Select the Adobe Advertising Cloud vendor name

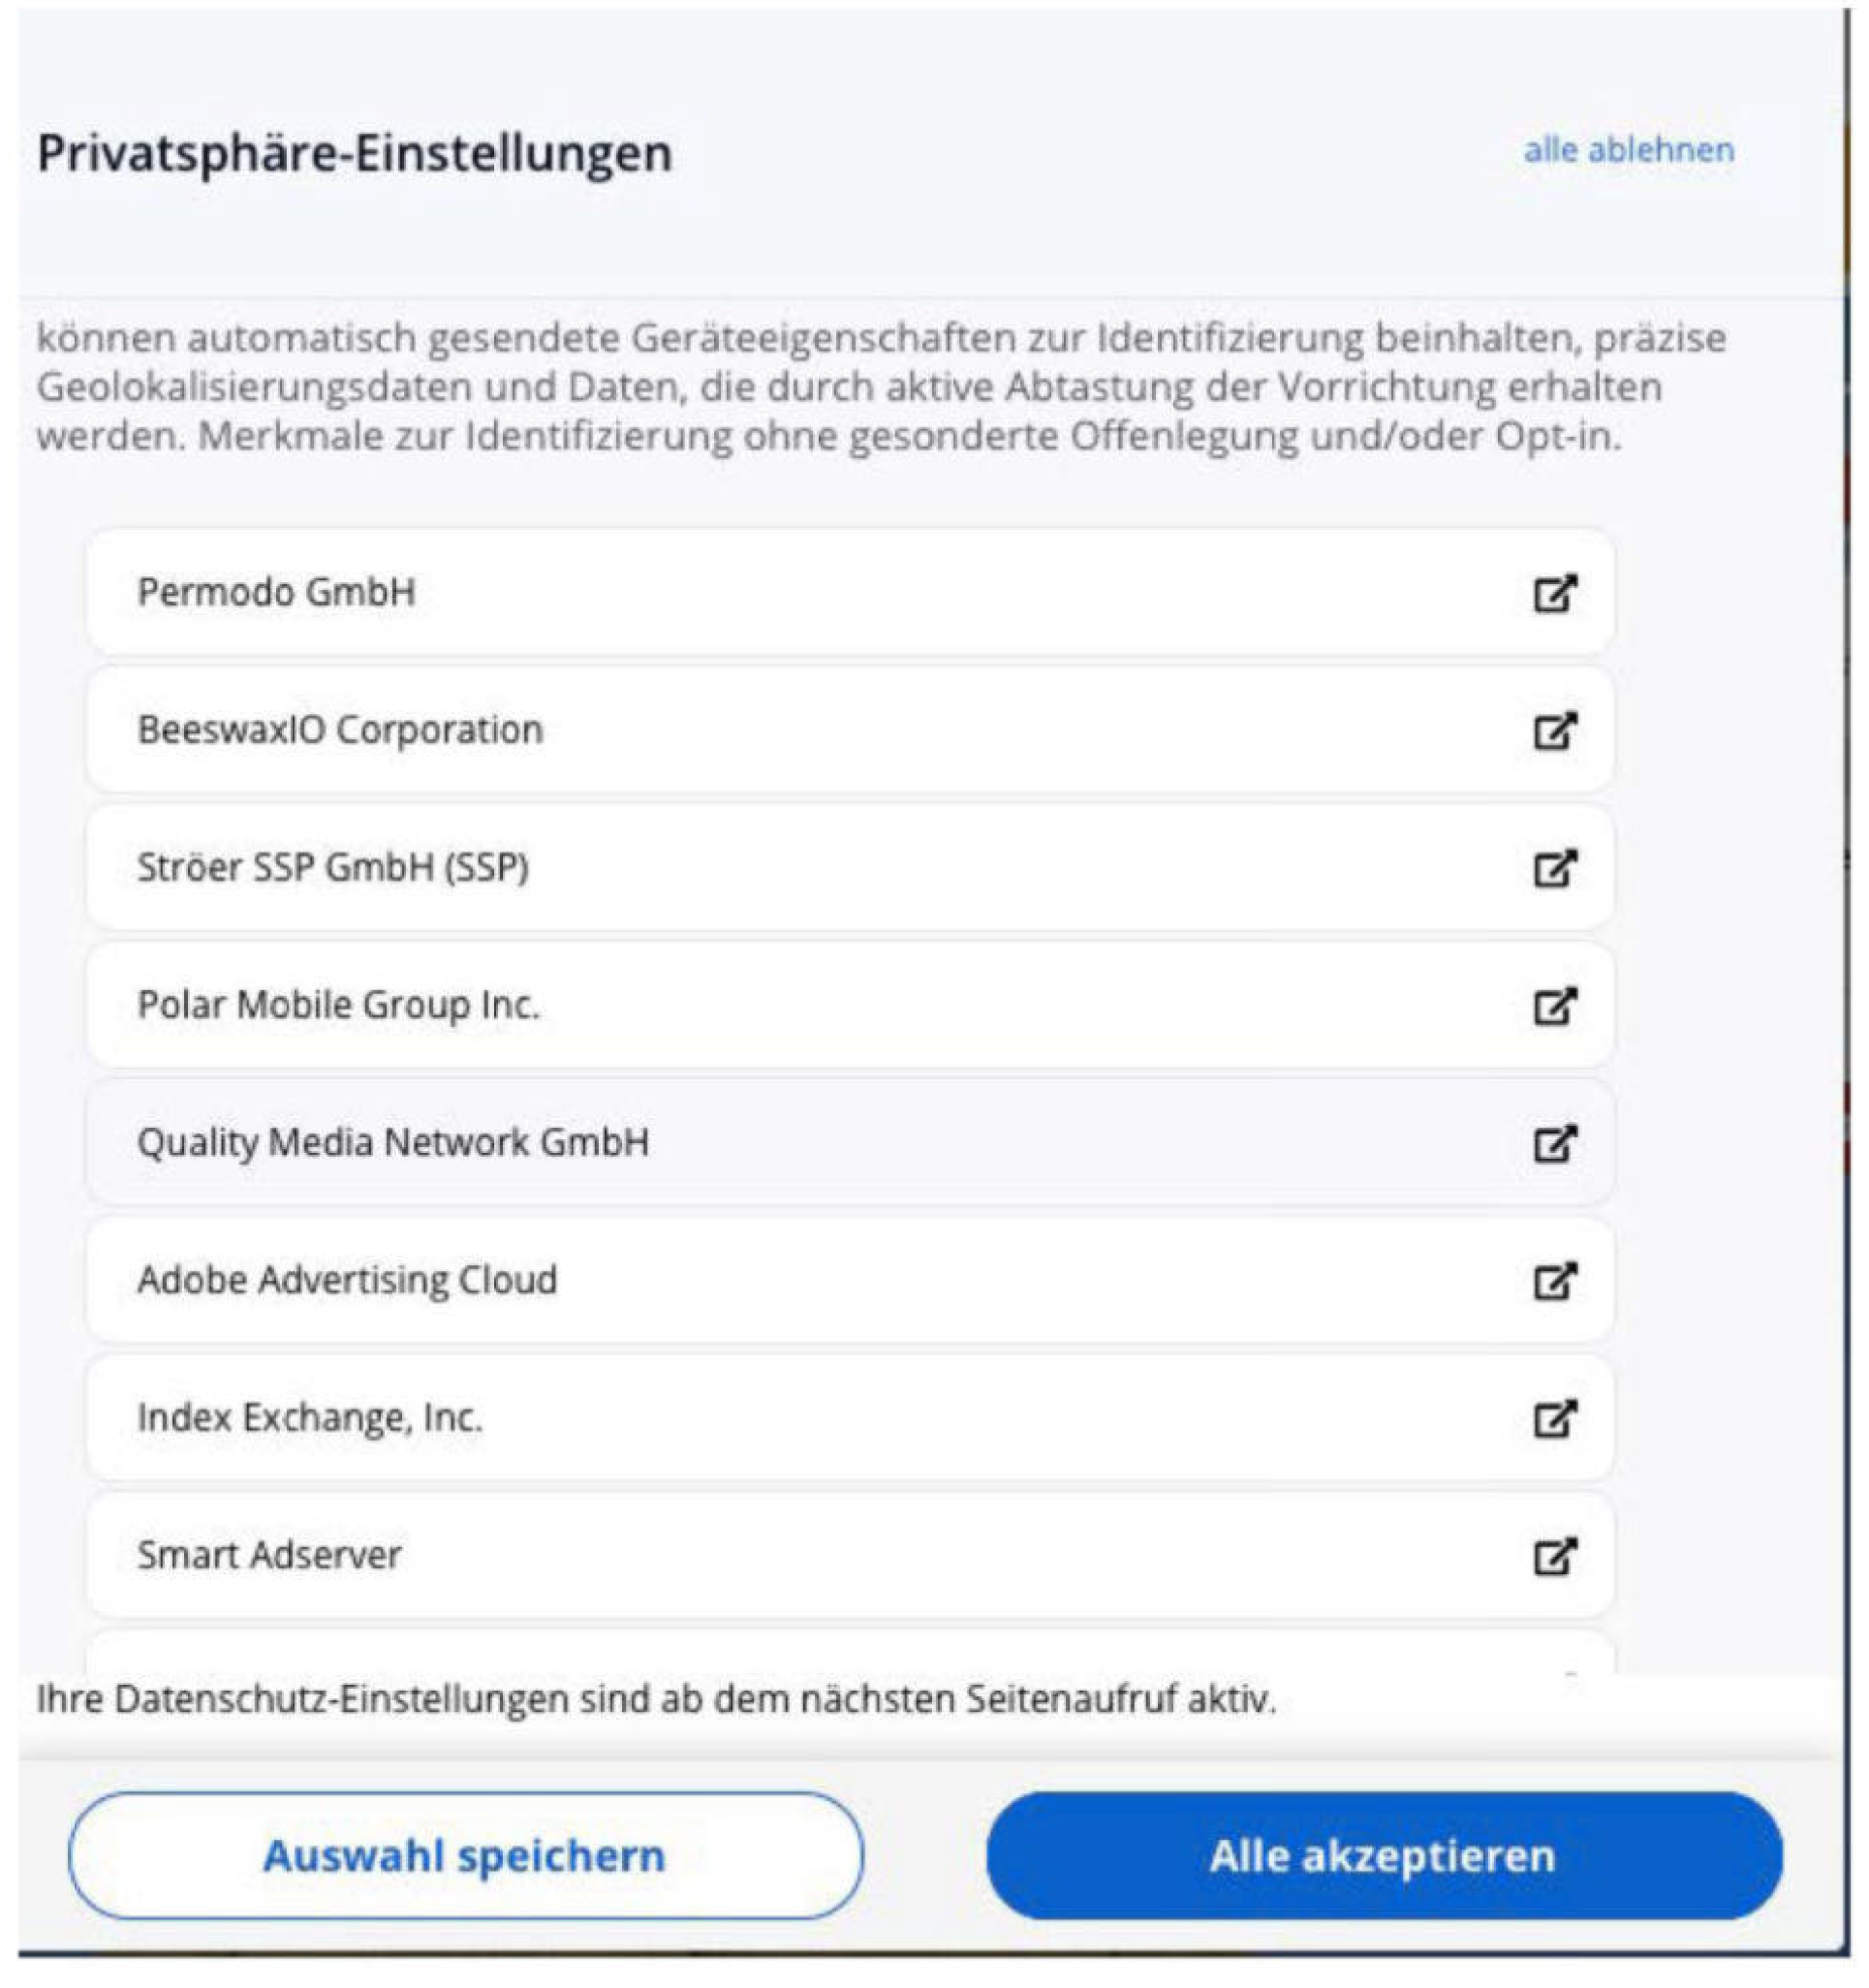347,1280
